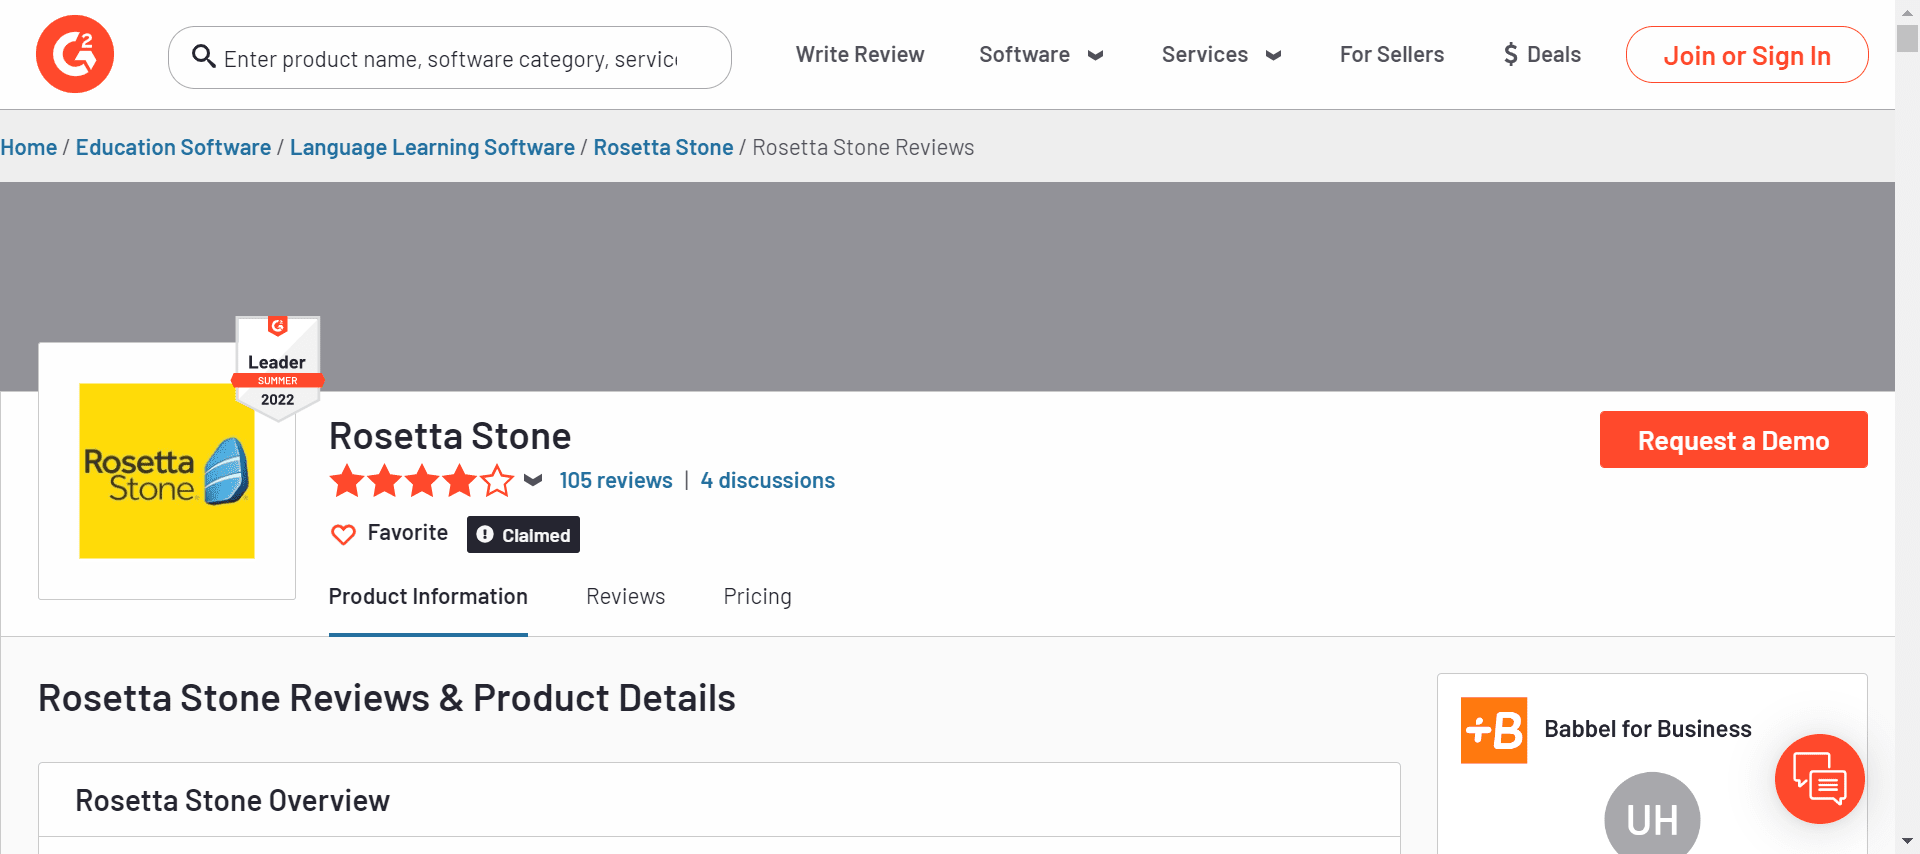This screenshot has height=854, width=1920.
Task: Click into the product search field
Action: 451,59
